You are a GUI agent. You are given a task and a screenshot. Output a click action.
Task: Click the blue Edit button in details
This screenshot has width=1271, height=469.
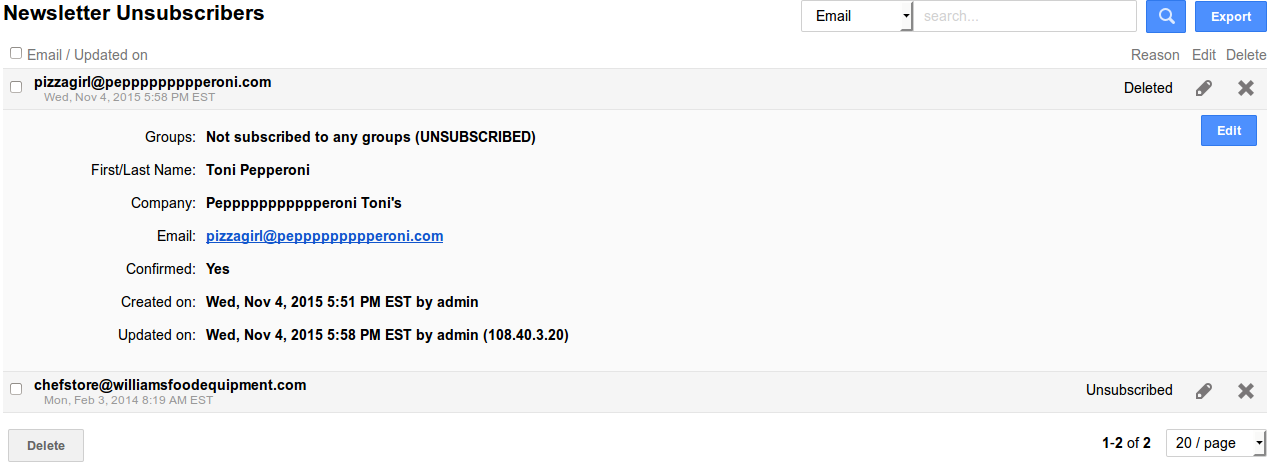pos(1228,131)
